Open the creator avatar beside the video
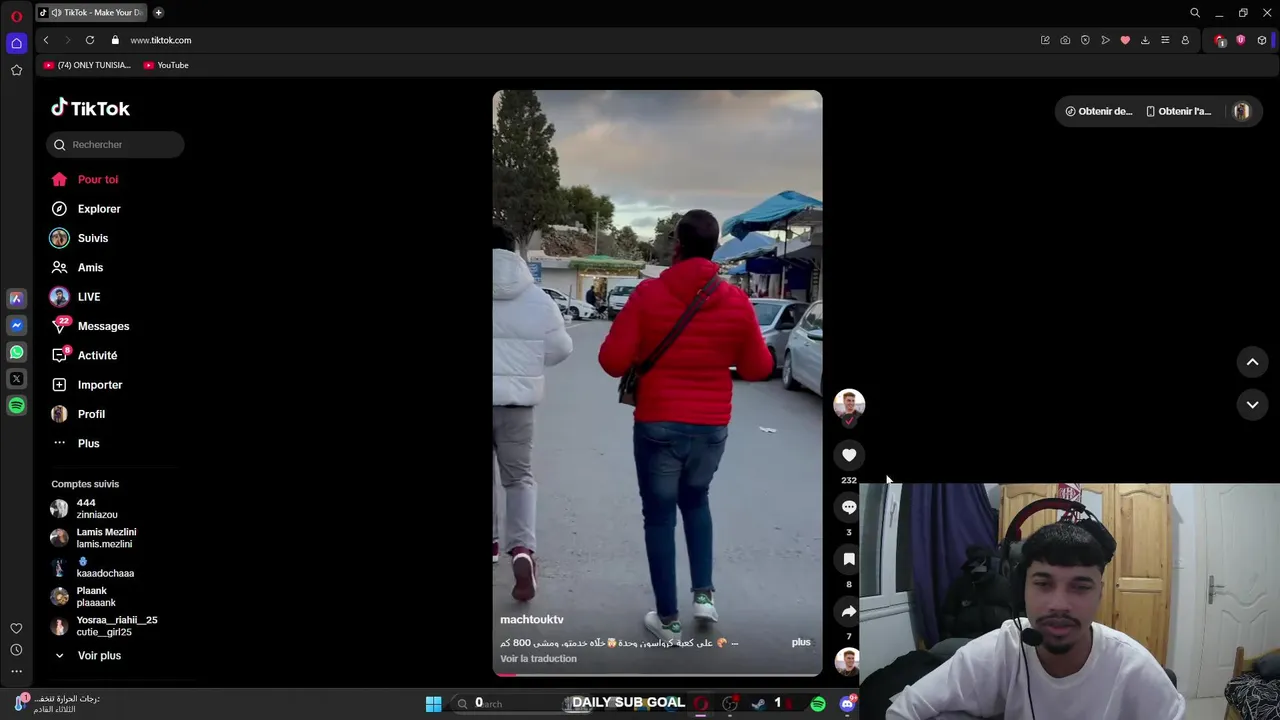The height and width of the screenshot is (720, 1280). point(849,404)
